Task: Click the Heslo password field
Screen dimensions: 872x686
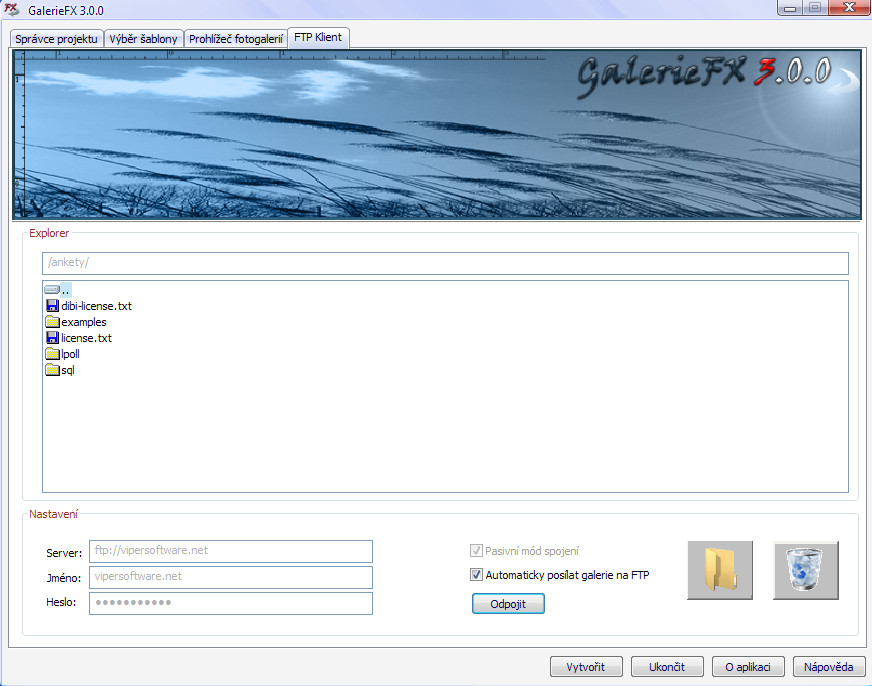Action: coord(231,603)
